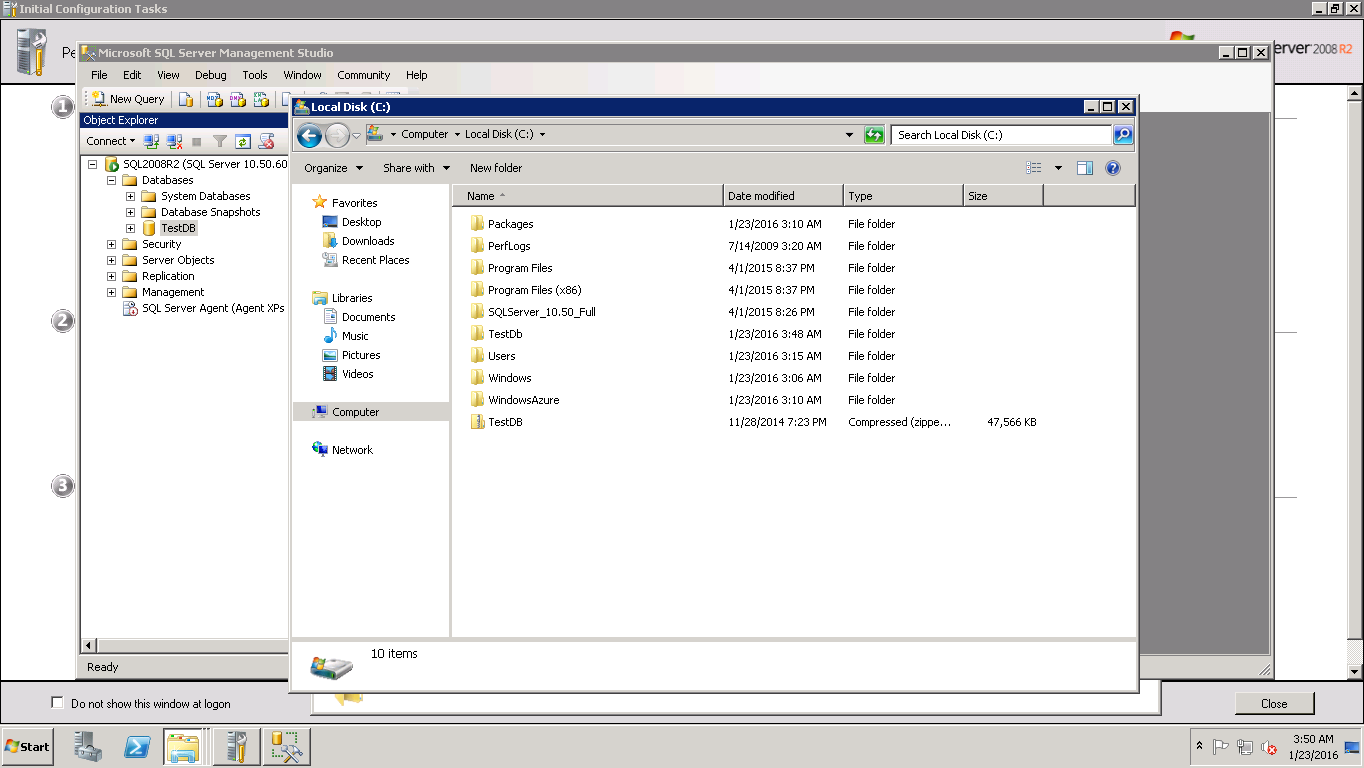Select Database Snapshots tree item

(201, 212)
